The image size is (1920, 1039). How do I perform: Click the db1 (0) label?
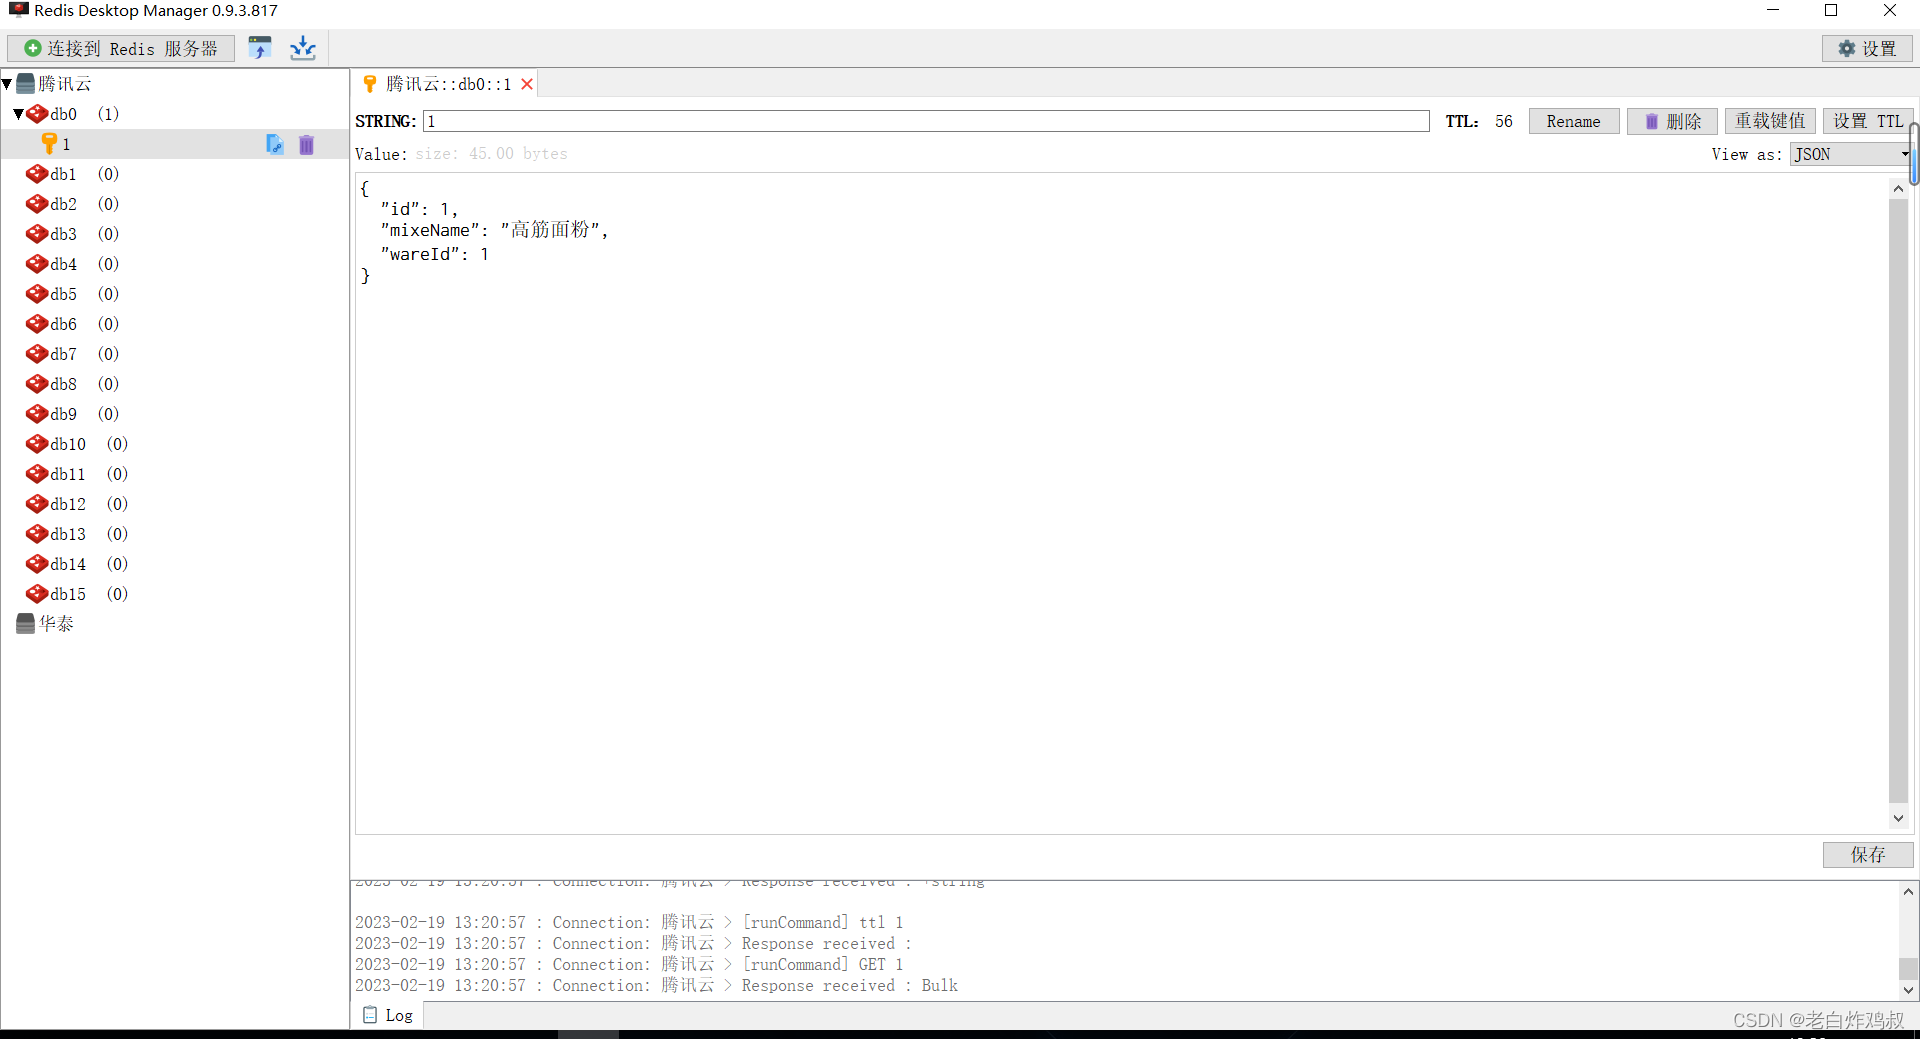pyautogui.click(x=85, y=174)
